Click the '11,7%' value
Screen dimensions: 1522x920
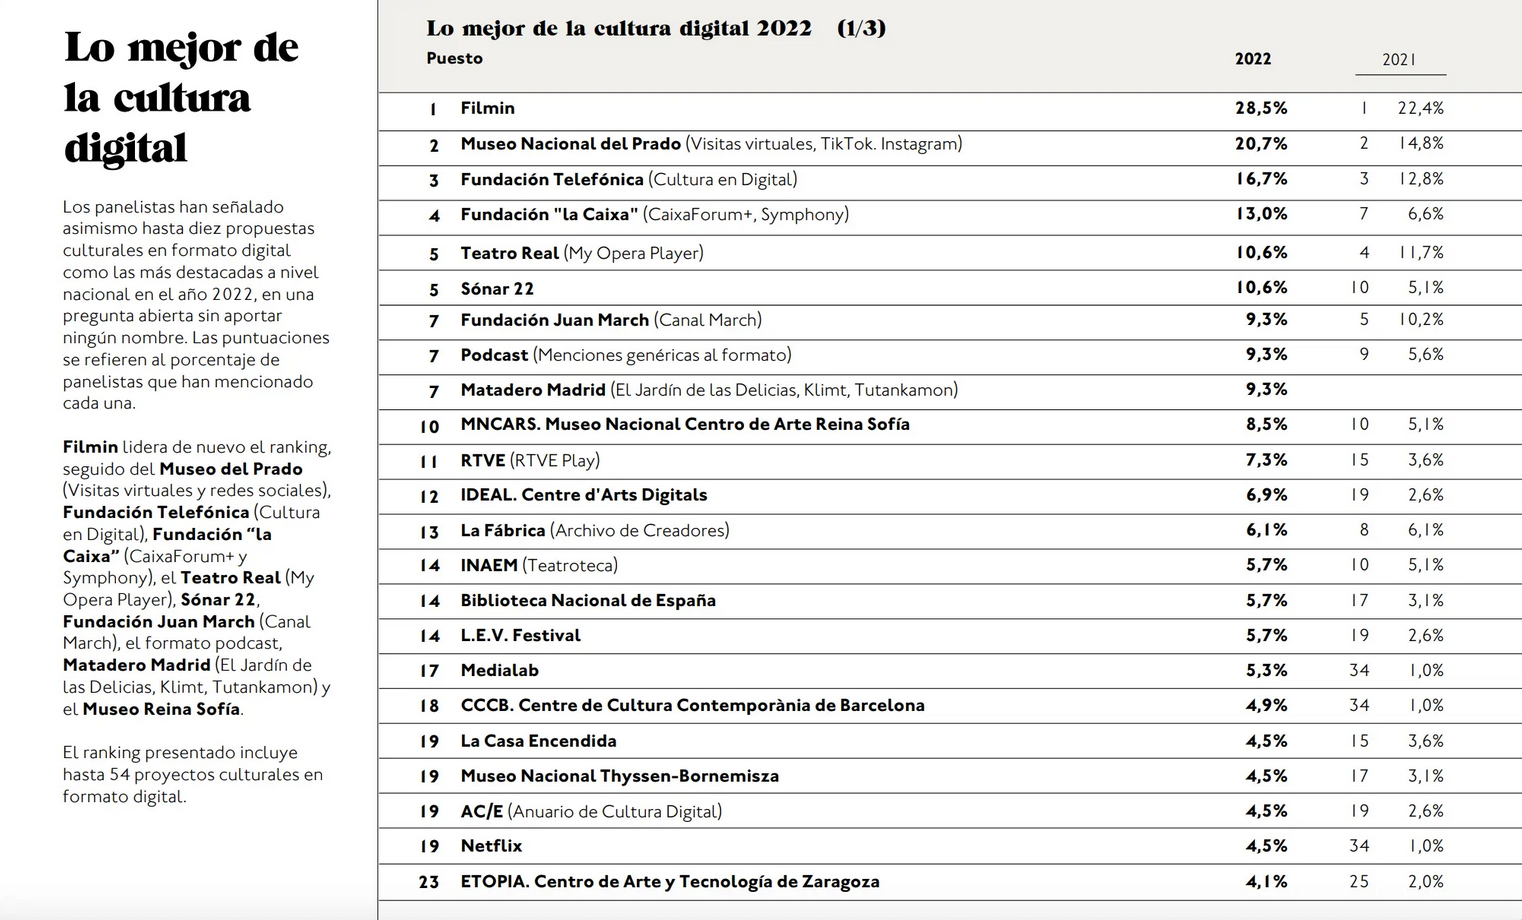(x=1420, y=253)
